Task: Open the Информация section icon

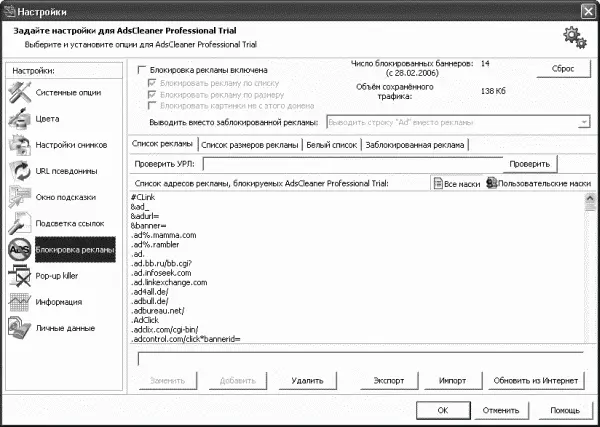Action: (20, 301)
